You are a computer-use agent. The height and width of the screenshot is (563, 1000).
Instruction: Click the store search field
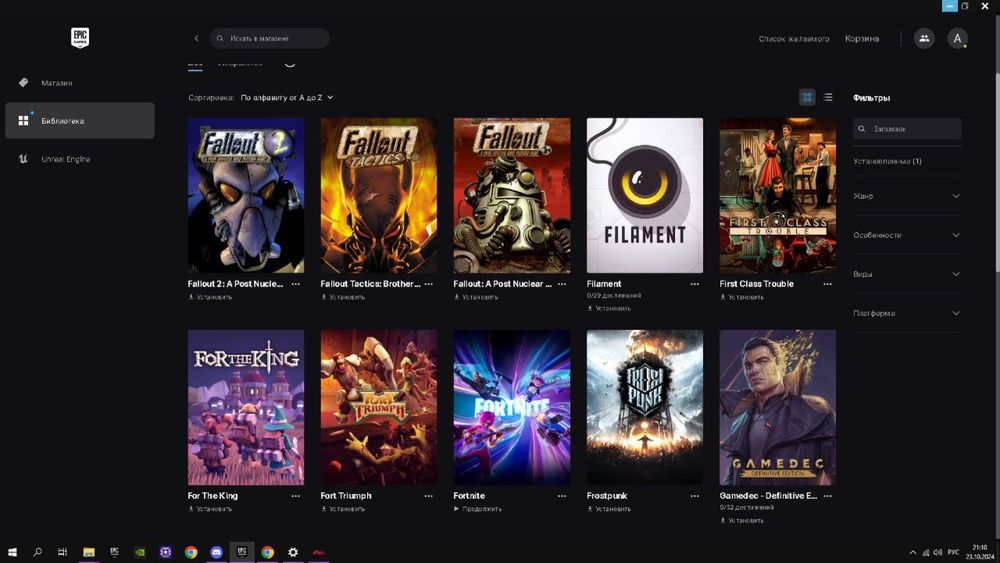pyautogui.click(x=270, y=38)
